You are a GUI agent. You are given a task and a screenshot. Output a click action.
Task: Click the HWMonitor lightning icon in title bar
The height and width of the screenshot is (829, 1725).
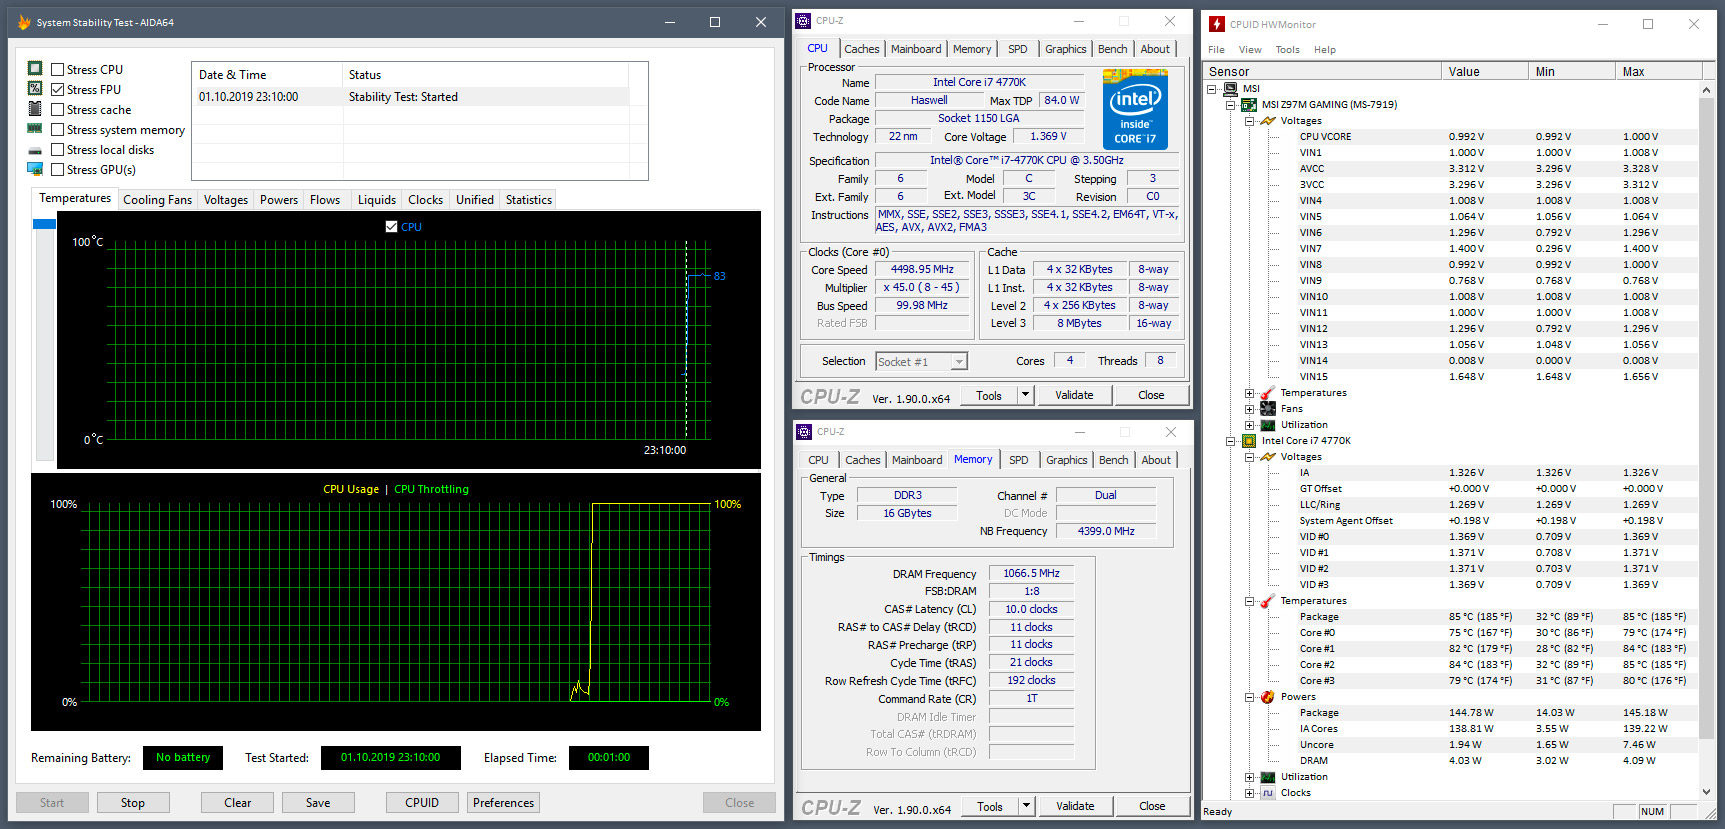(x=1217, y=24)
